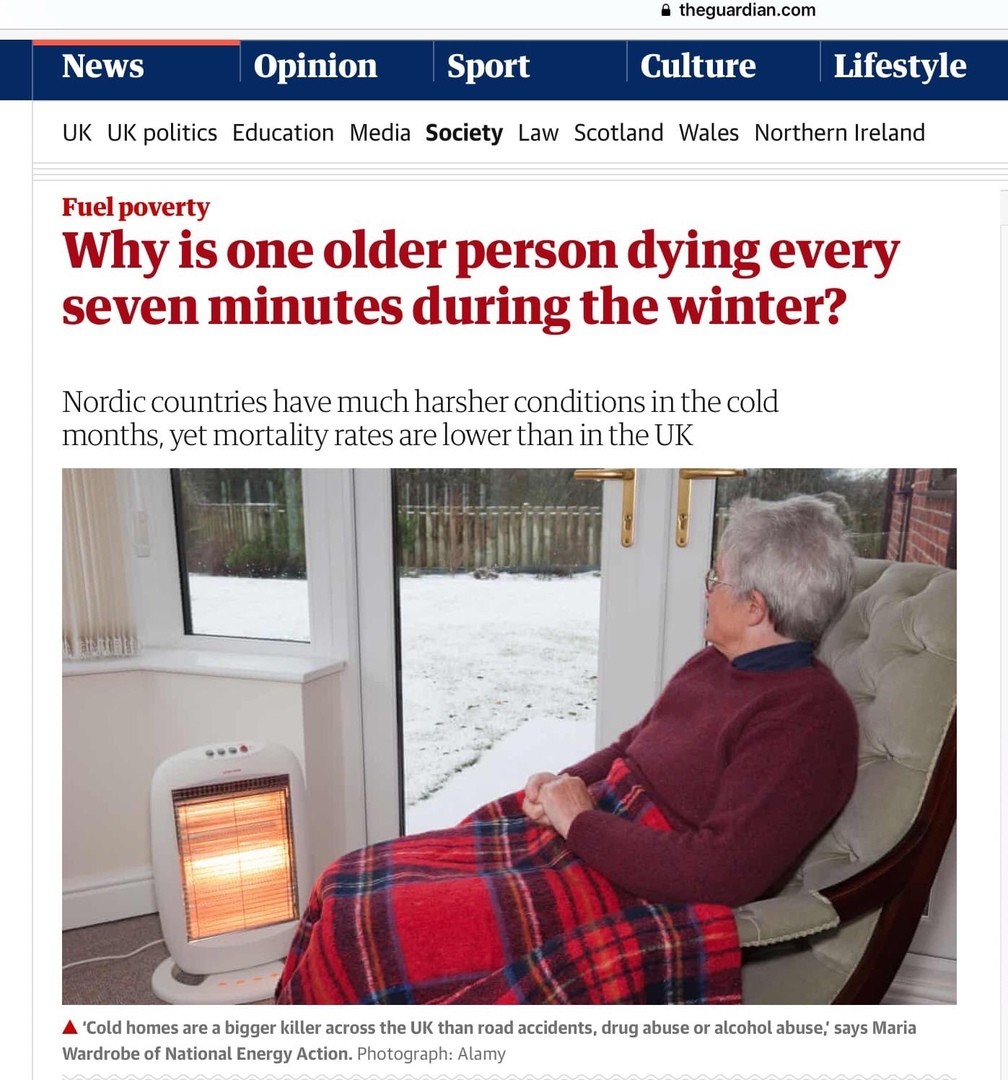Select the UK subsection link
The width and height of the screenshot is (1008, 1080).
[x=76, y=132]
